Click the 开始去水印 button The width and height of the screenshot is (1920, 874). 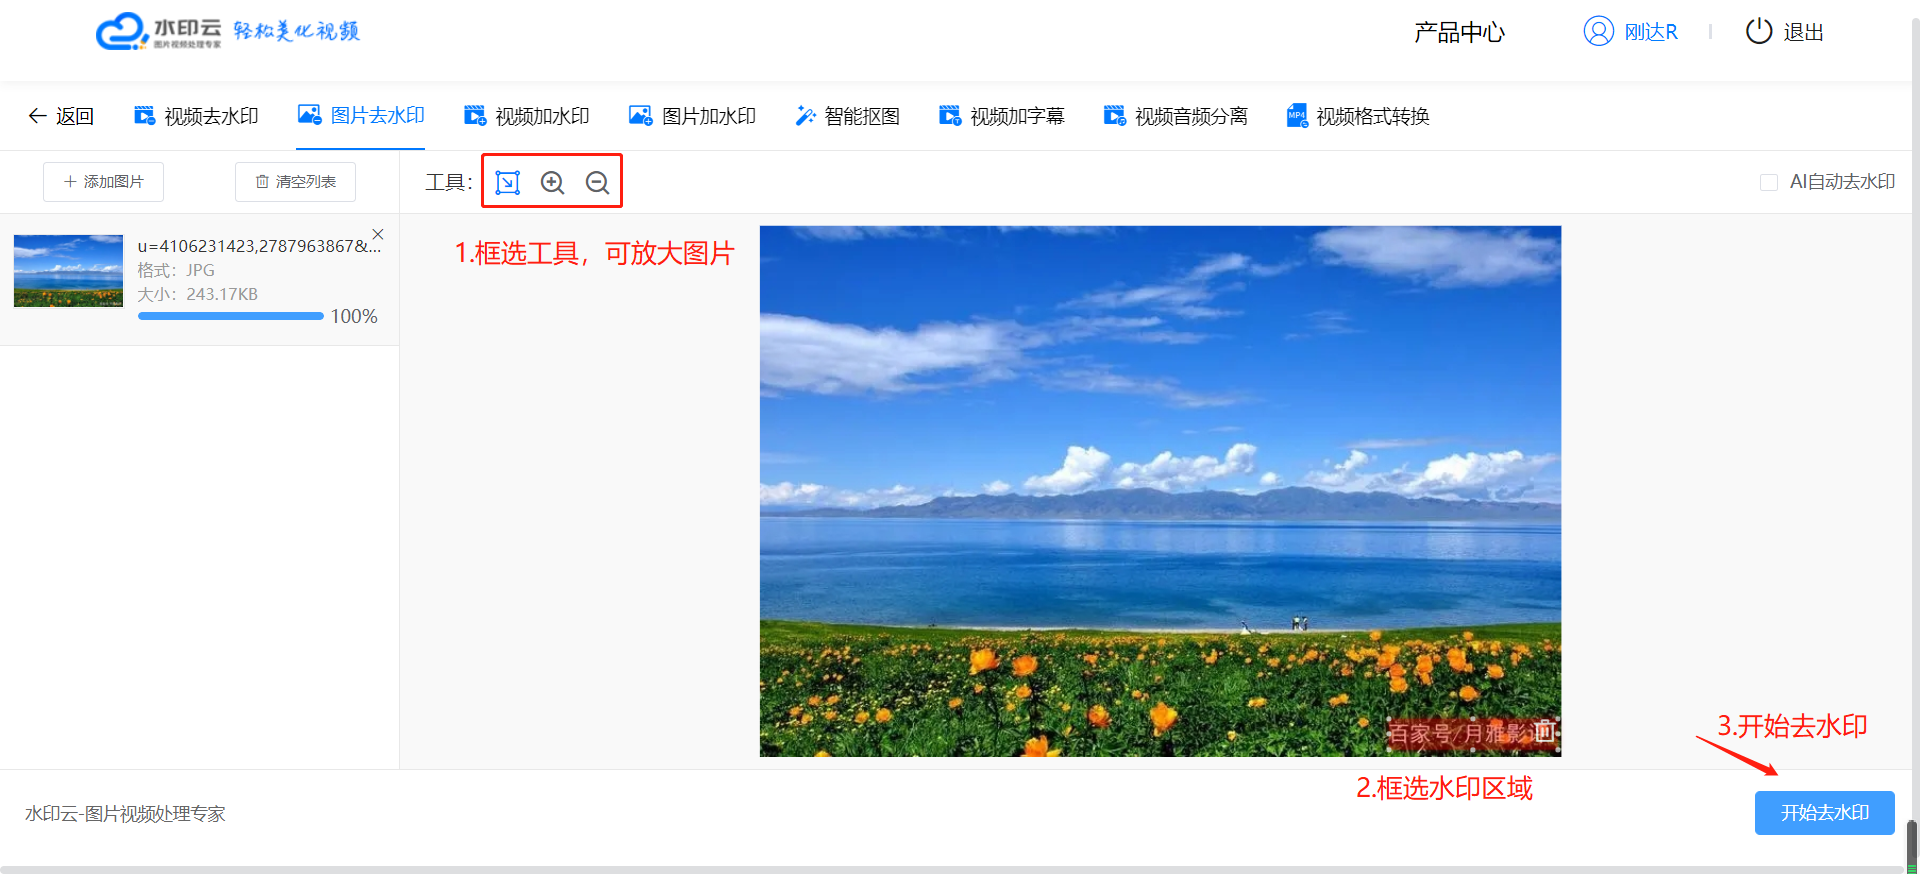point(1825,813)
